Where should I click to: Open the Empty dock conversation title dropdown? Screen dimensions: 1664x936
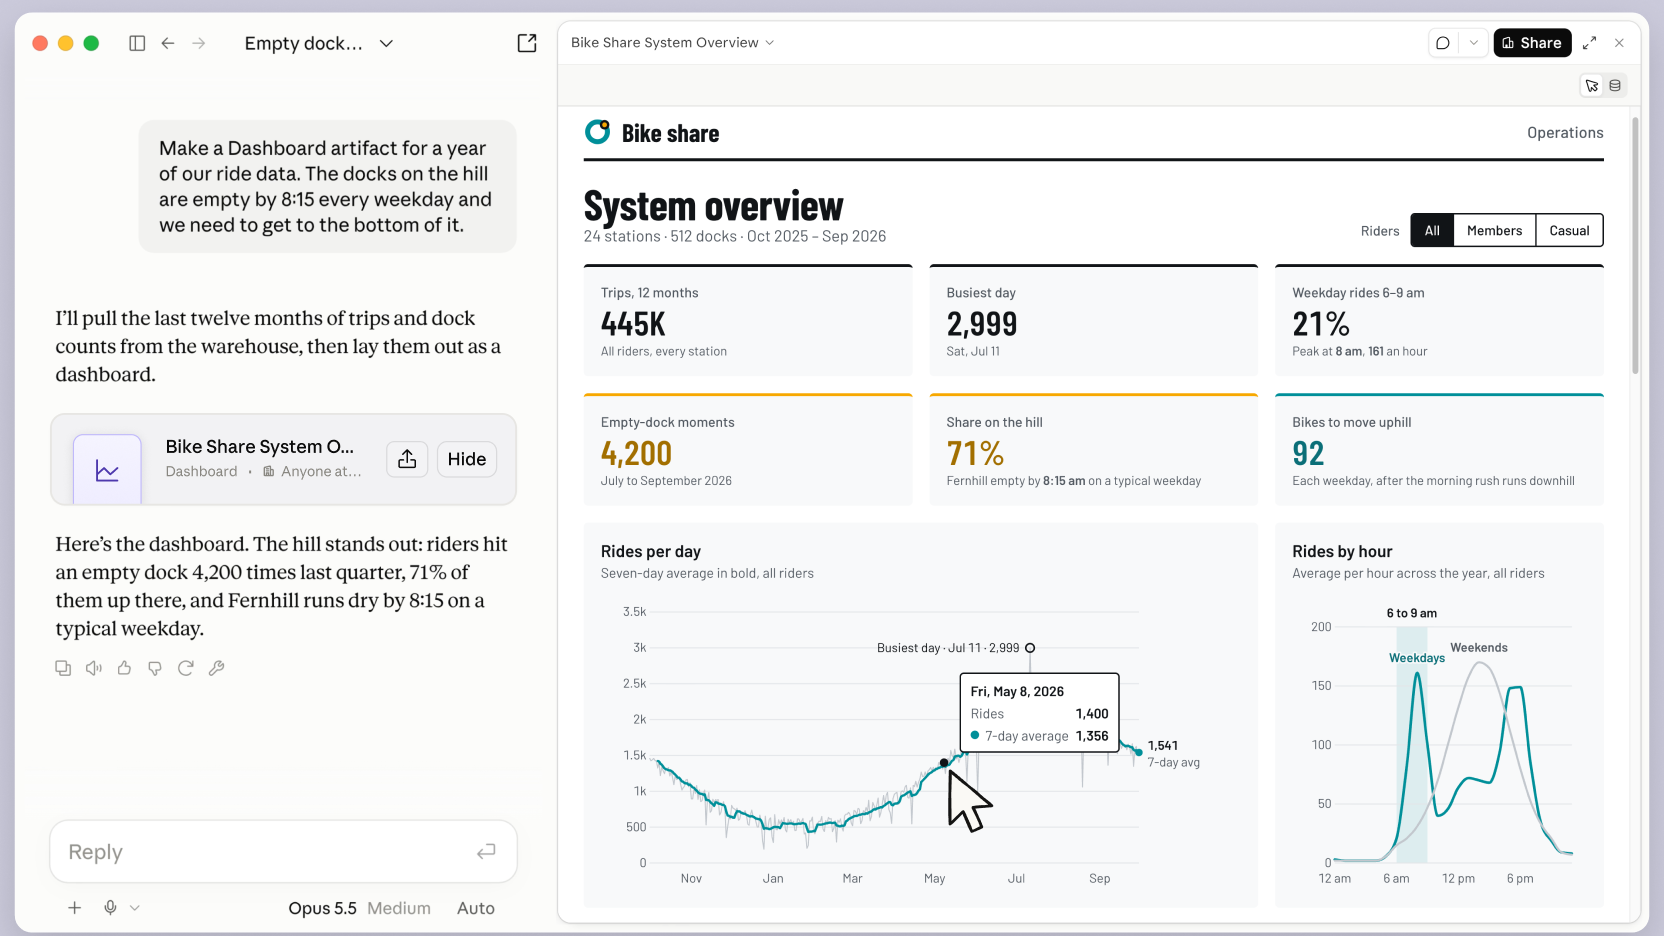click(x=386, y=43)
